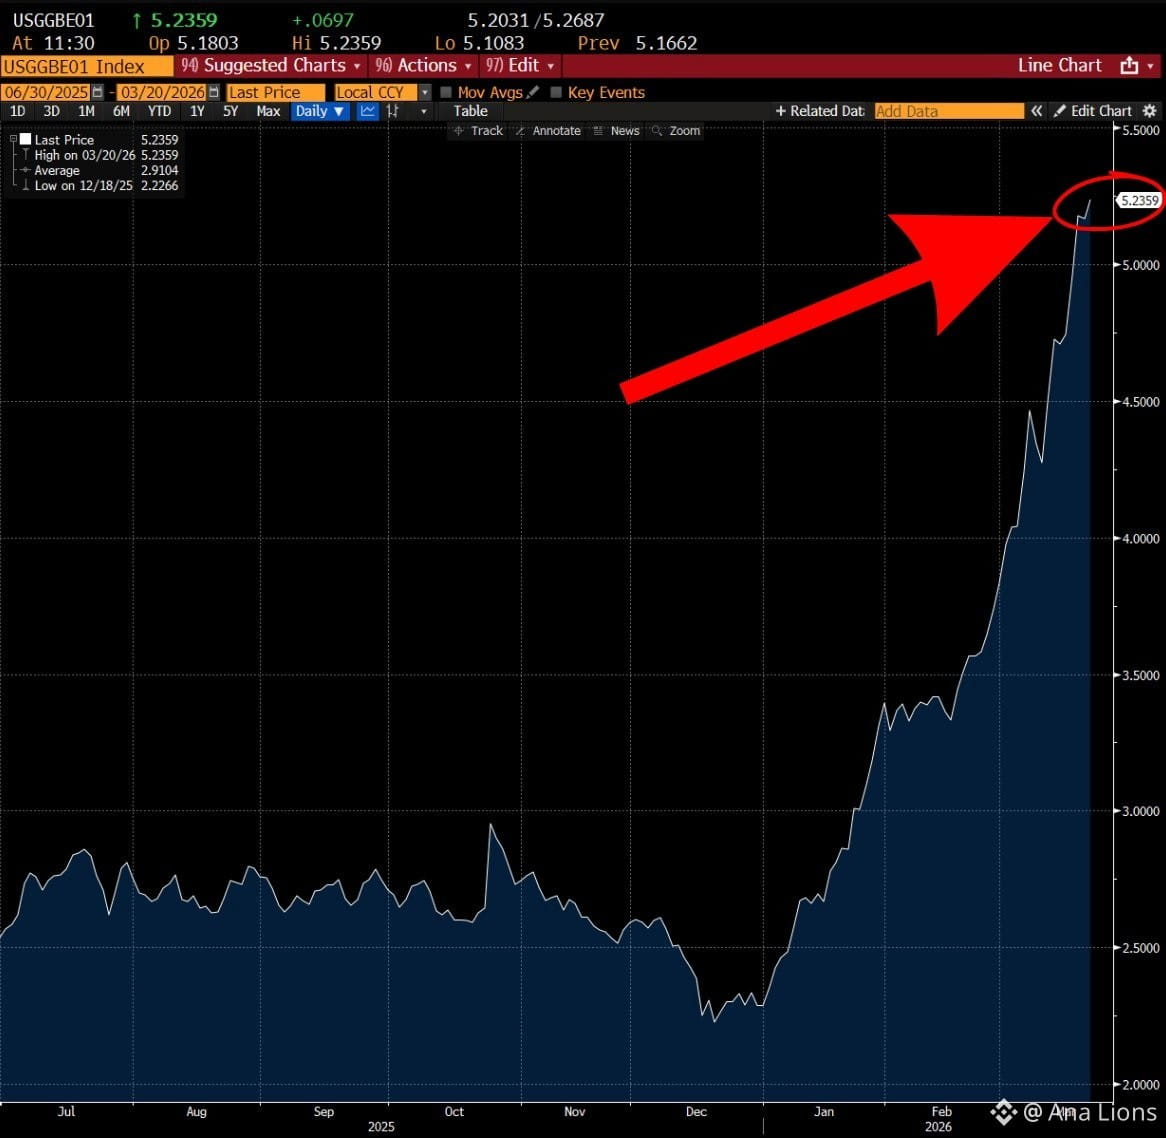Click the 5.2031/5.2687 bid ask quote
Screen dimensions: 1166x1138
tap(536, 20)
